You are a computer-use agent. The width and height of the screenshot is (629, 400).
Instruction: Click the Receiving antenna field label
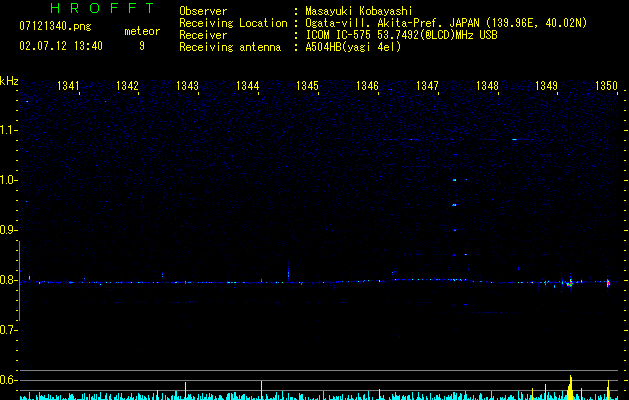[x=230, y=47]
